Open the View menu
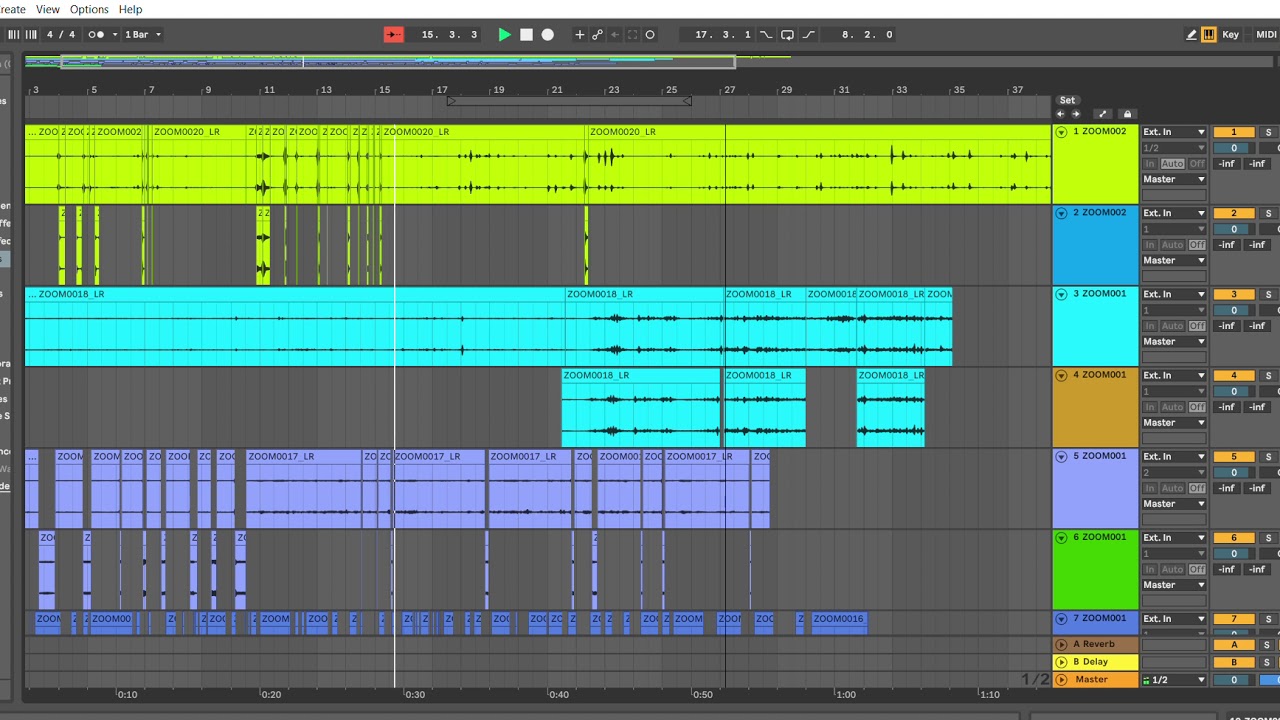This screenshot has height=720, width=1280. pos(47,9)
